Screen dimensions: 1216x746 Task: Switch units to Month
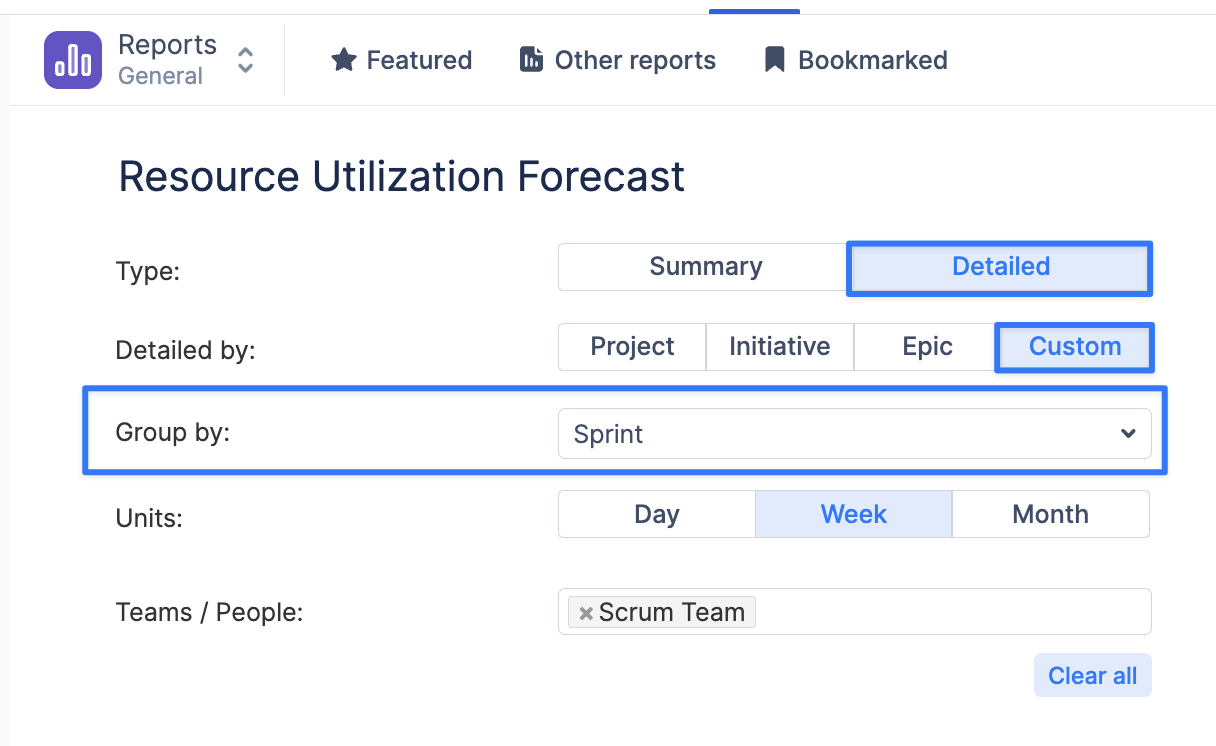point(1050,514)
